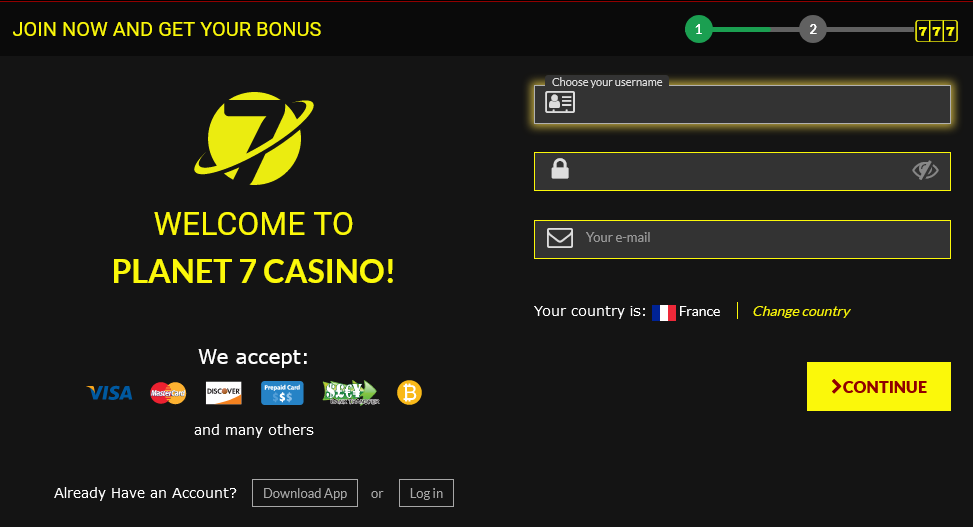Click the yellow CONTINUE button
This screenshot has width=973, height=527.
[879, 386]
